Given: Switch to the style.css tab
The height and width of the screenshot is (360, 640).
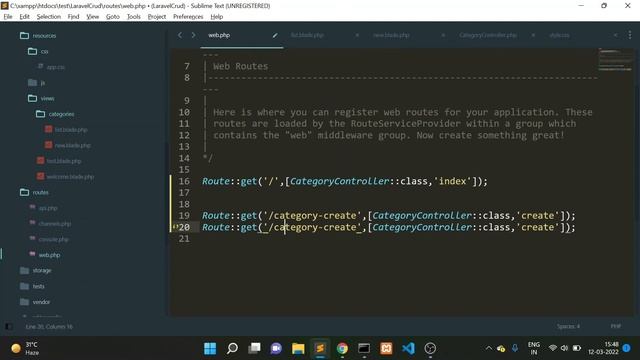Looking at the screenshot, I should coord(559,36).
